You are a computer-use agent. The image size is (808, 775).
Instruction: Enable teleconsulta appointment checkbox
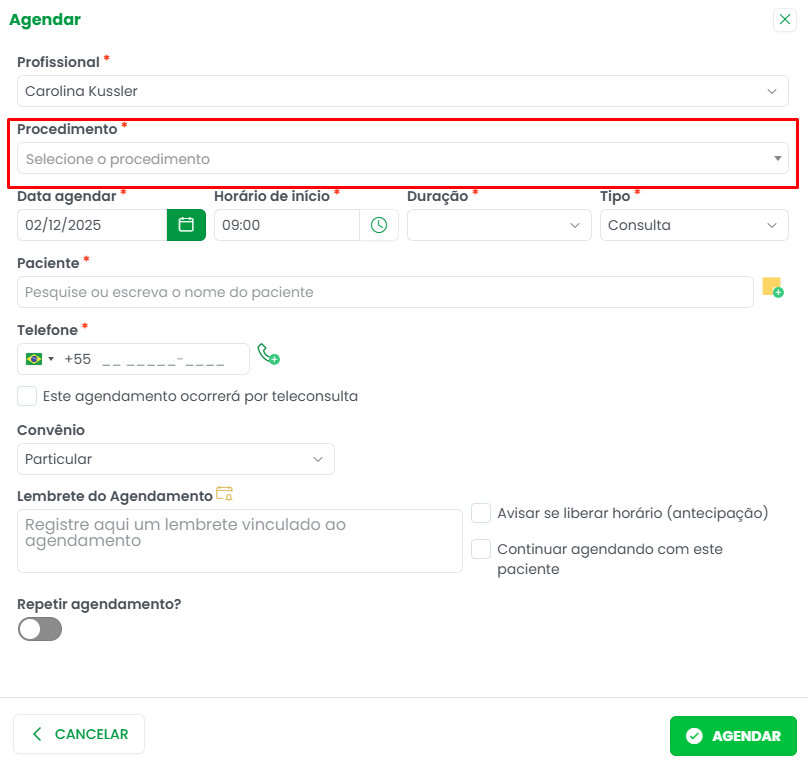point(27,396)
